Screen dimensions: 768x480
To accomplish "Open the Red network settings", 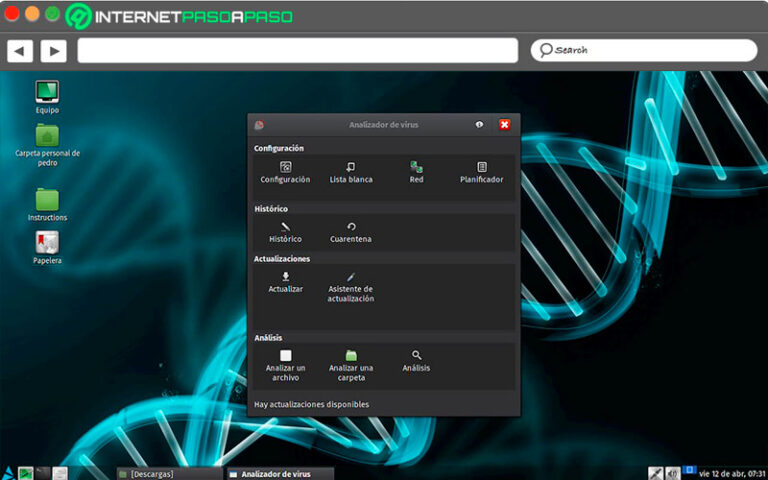I will point(416,172).
